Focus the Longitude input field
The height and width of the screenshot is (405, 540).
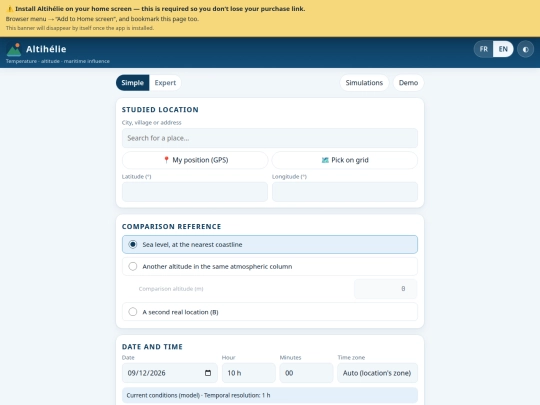pos(345,192)
